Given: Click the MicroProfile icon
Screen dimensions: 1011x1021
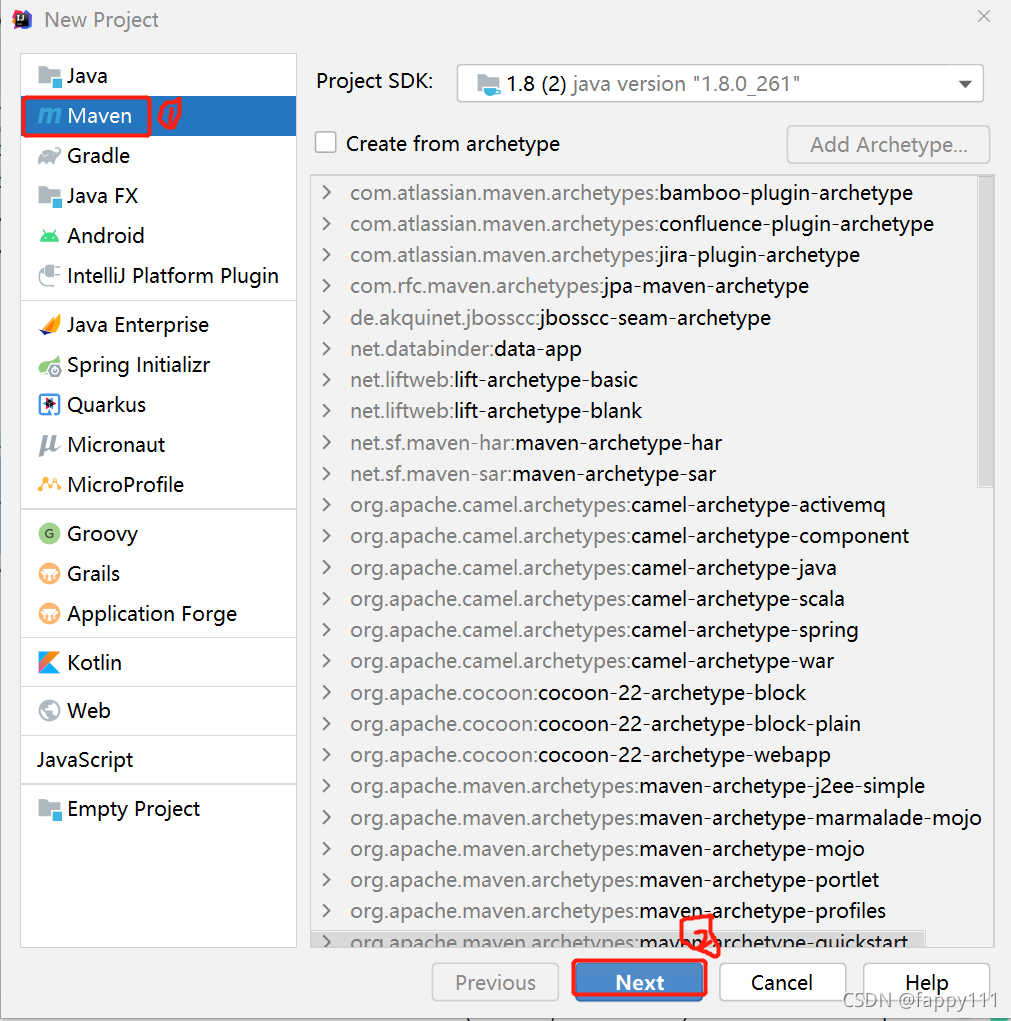Looking at the screenshot, I should (49, 484).
